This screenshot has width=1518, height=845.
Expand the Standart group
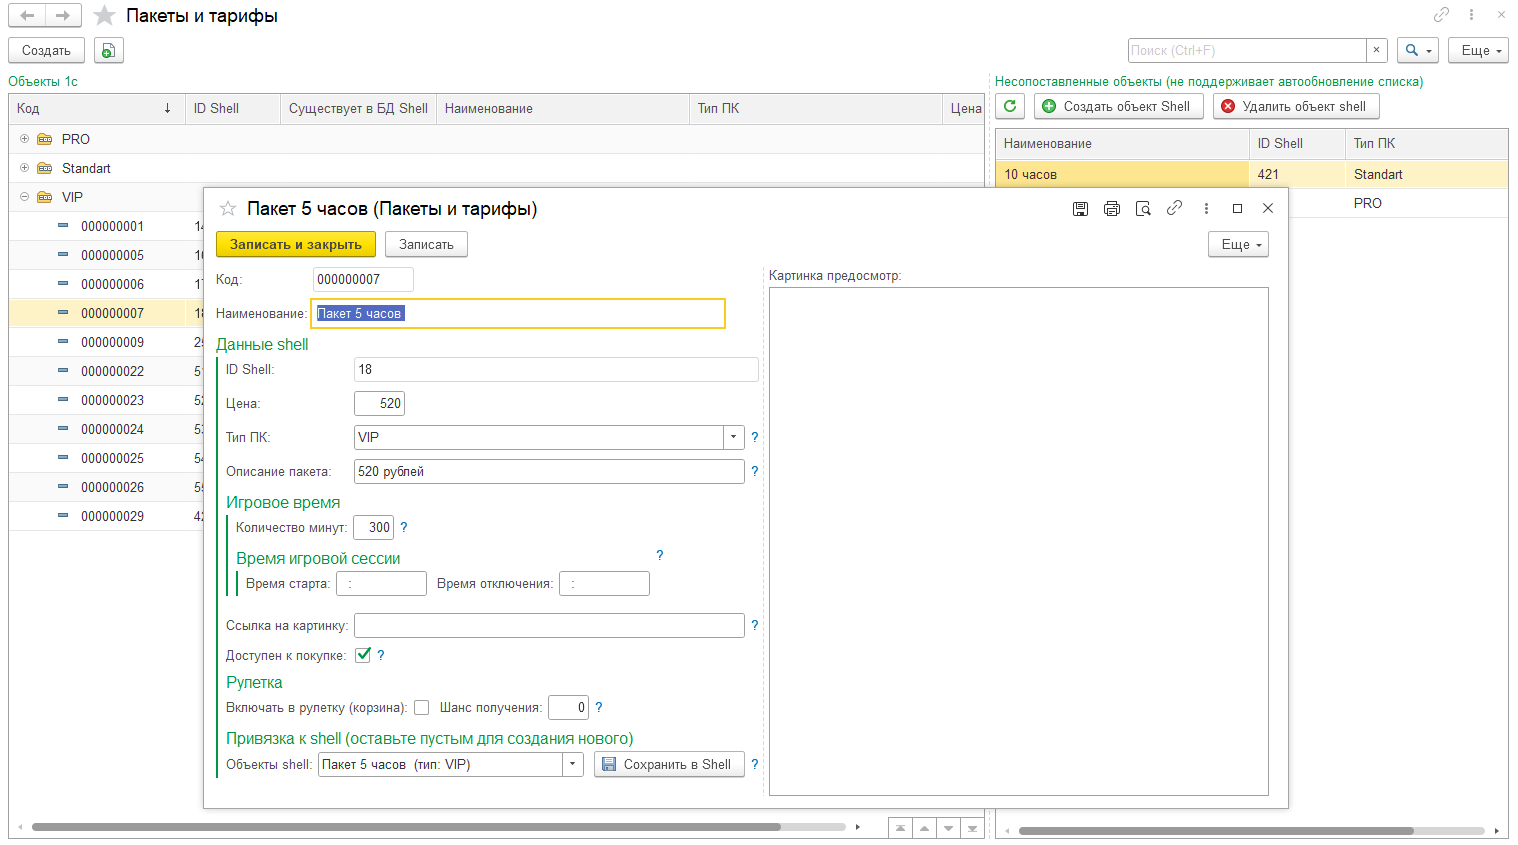[x=25, y=168]
